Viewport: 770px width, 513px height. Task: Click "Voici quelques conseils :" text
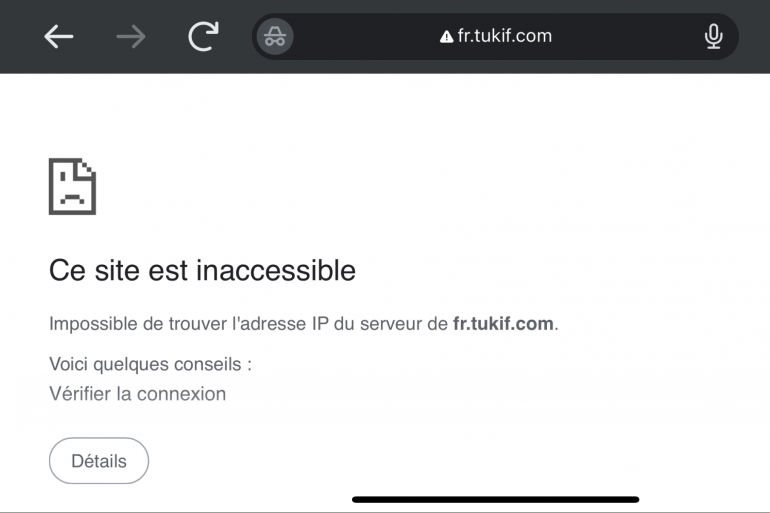pyautogui.click(x=150, y=364)
